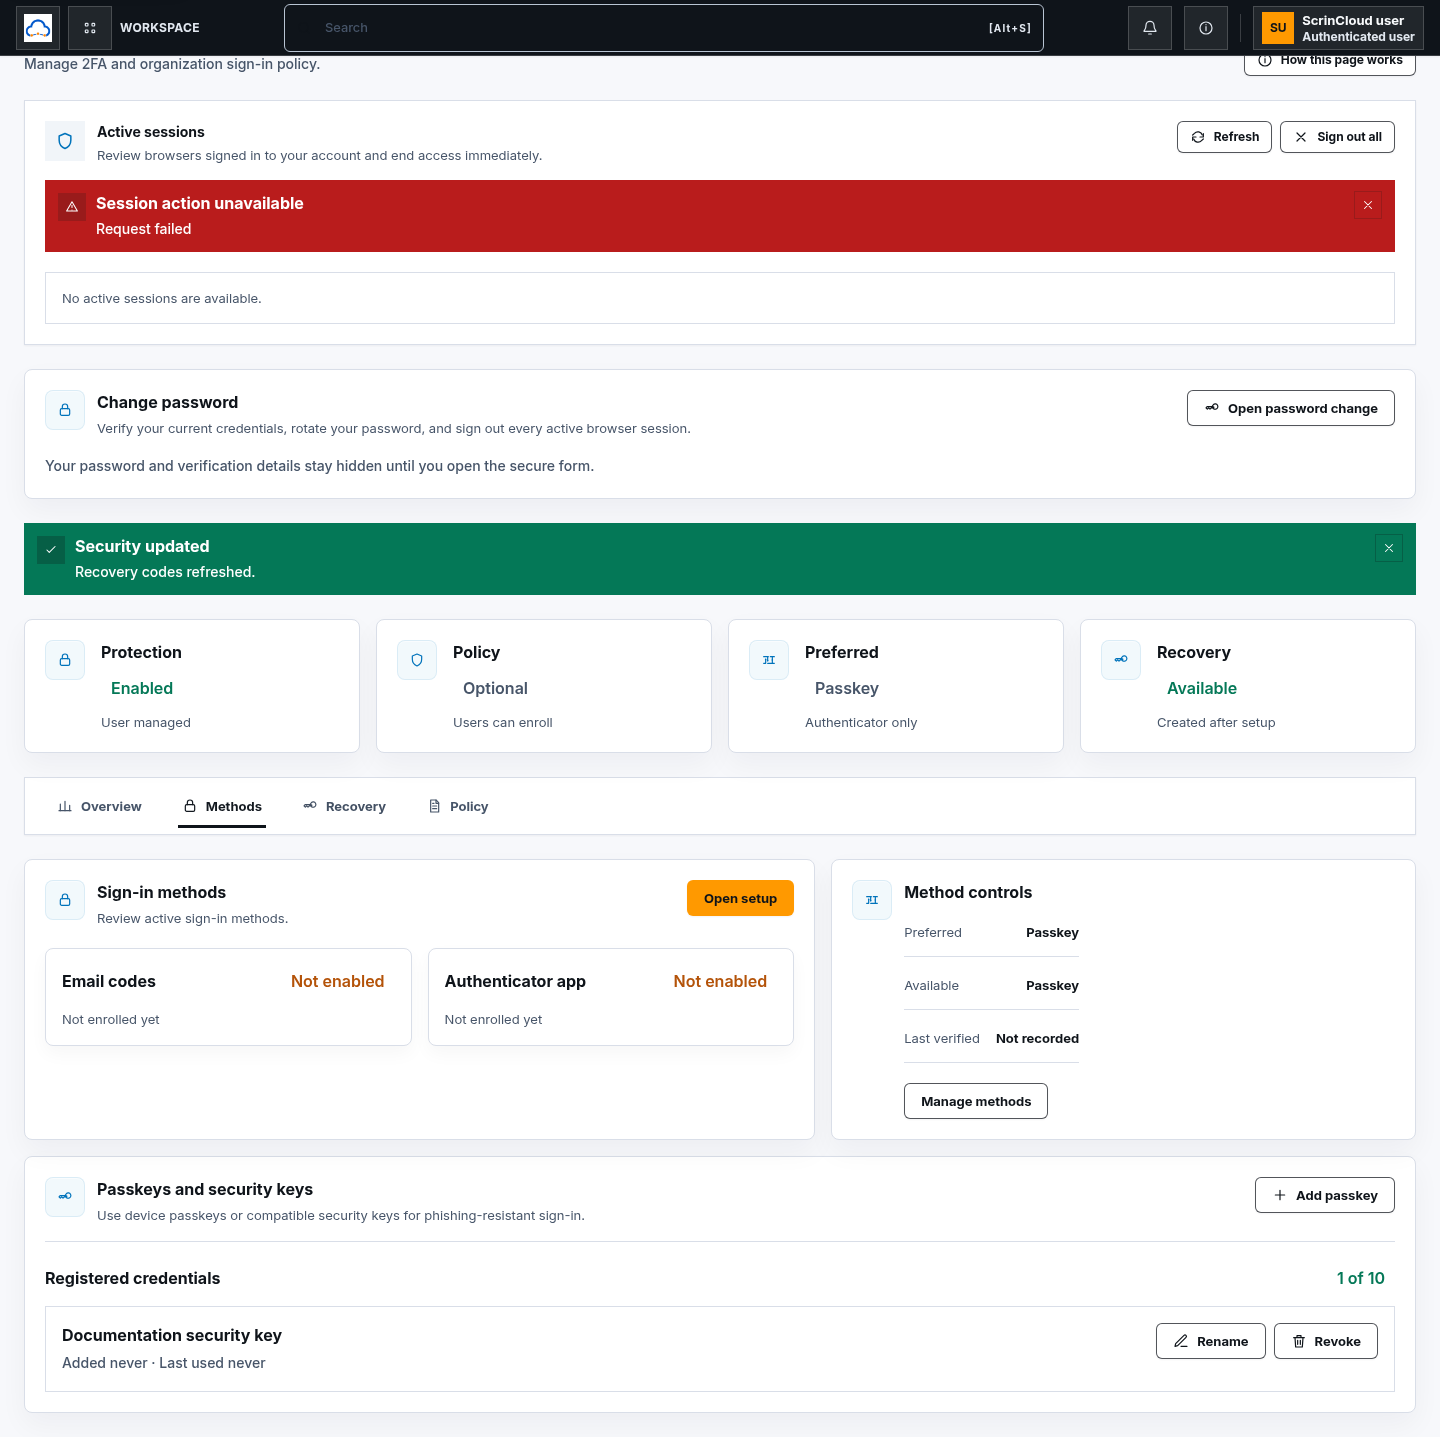Click the Preferred card icon
Screen dimensions: 1440x1437
(769, 660)
